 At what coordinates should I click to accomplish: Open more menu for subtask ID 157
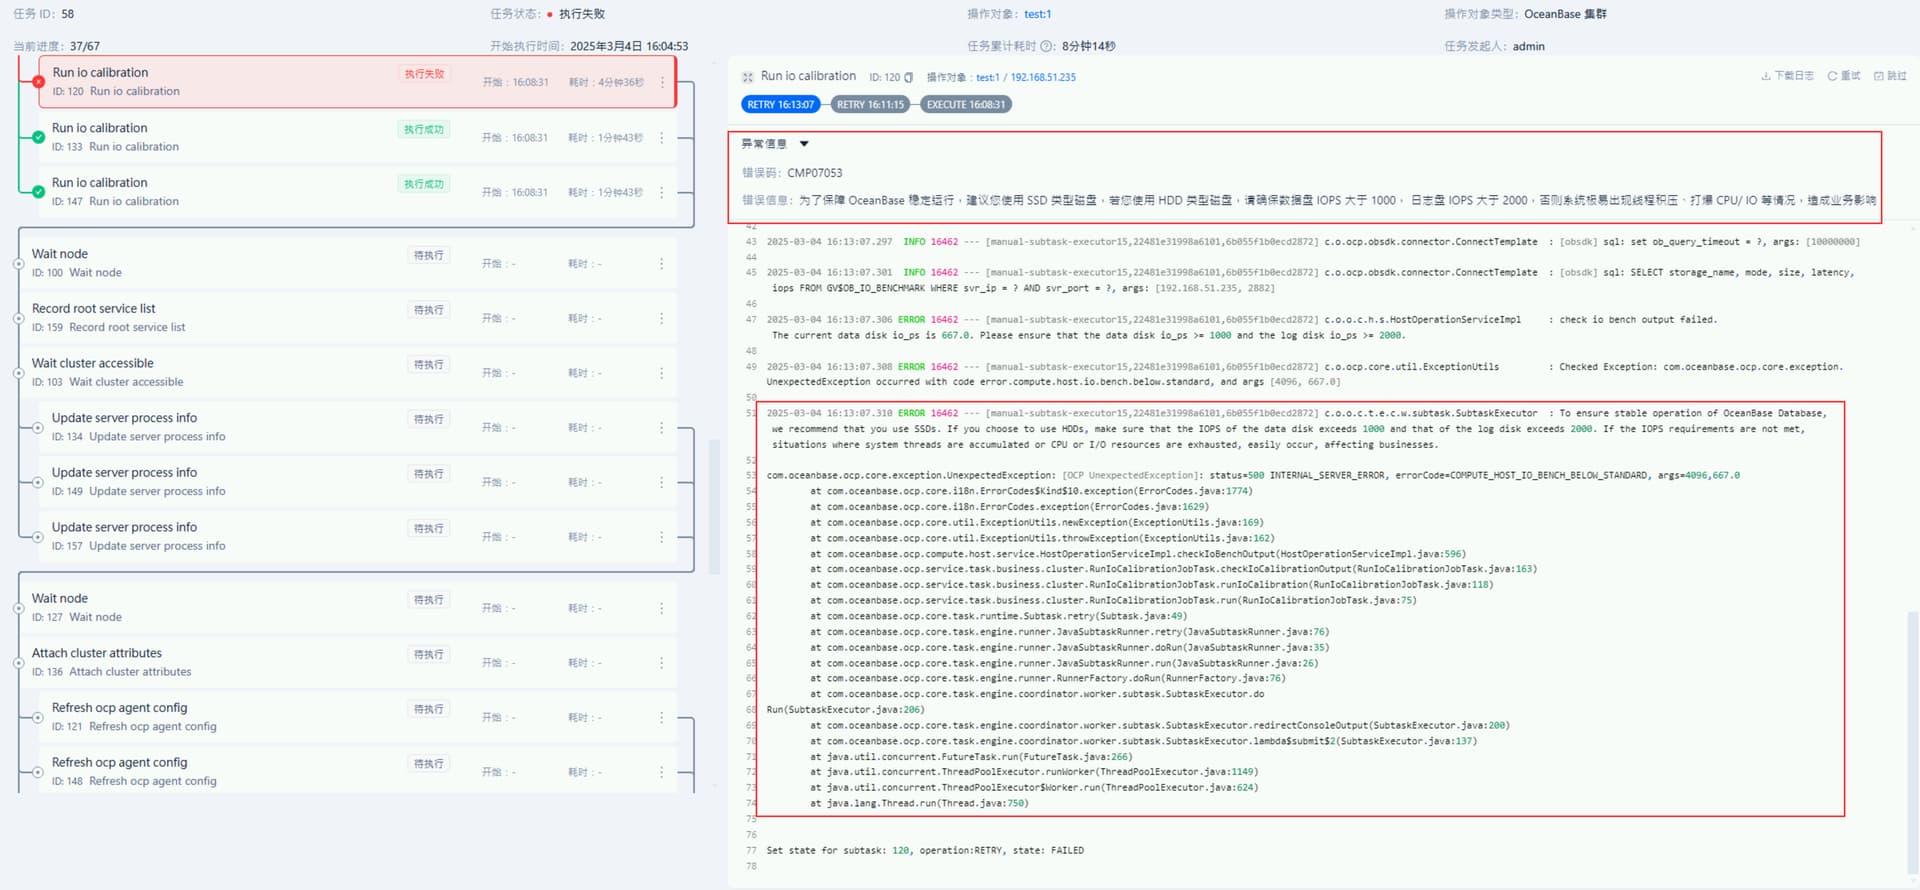(x=661, y=537)
